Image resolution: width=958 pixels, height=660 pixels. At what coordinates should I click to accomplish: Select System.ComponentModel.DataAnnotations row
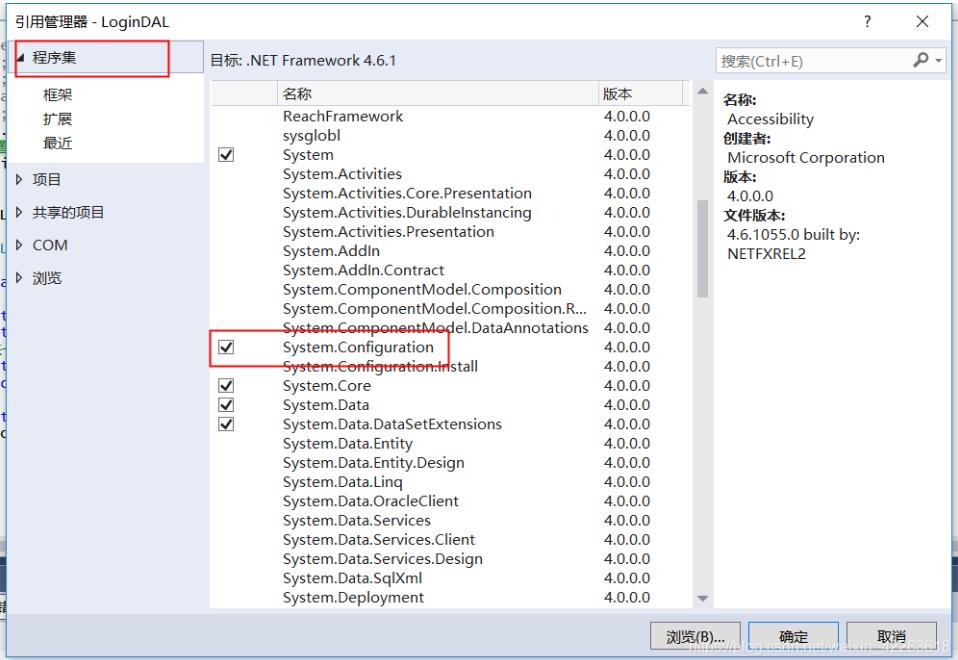tap(451, 328)
